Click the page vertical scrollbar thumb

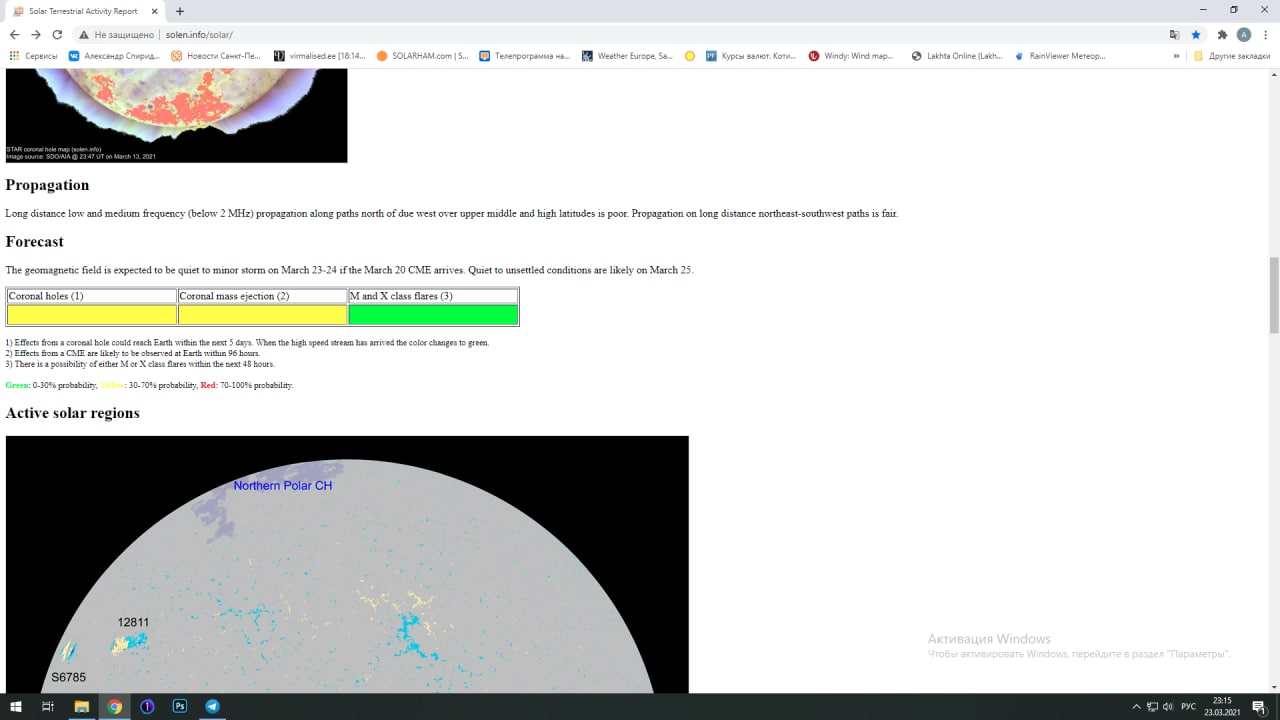pyautogui.click(x=1273, y=295)
